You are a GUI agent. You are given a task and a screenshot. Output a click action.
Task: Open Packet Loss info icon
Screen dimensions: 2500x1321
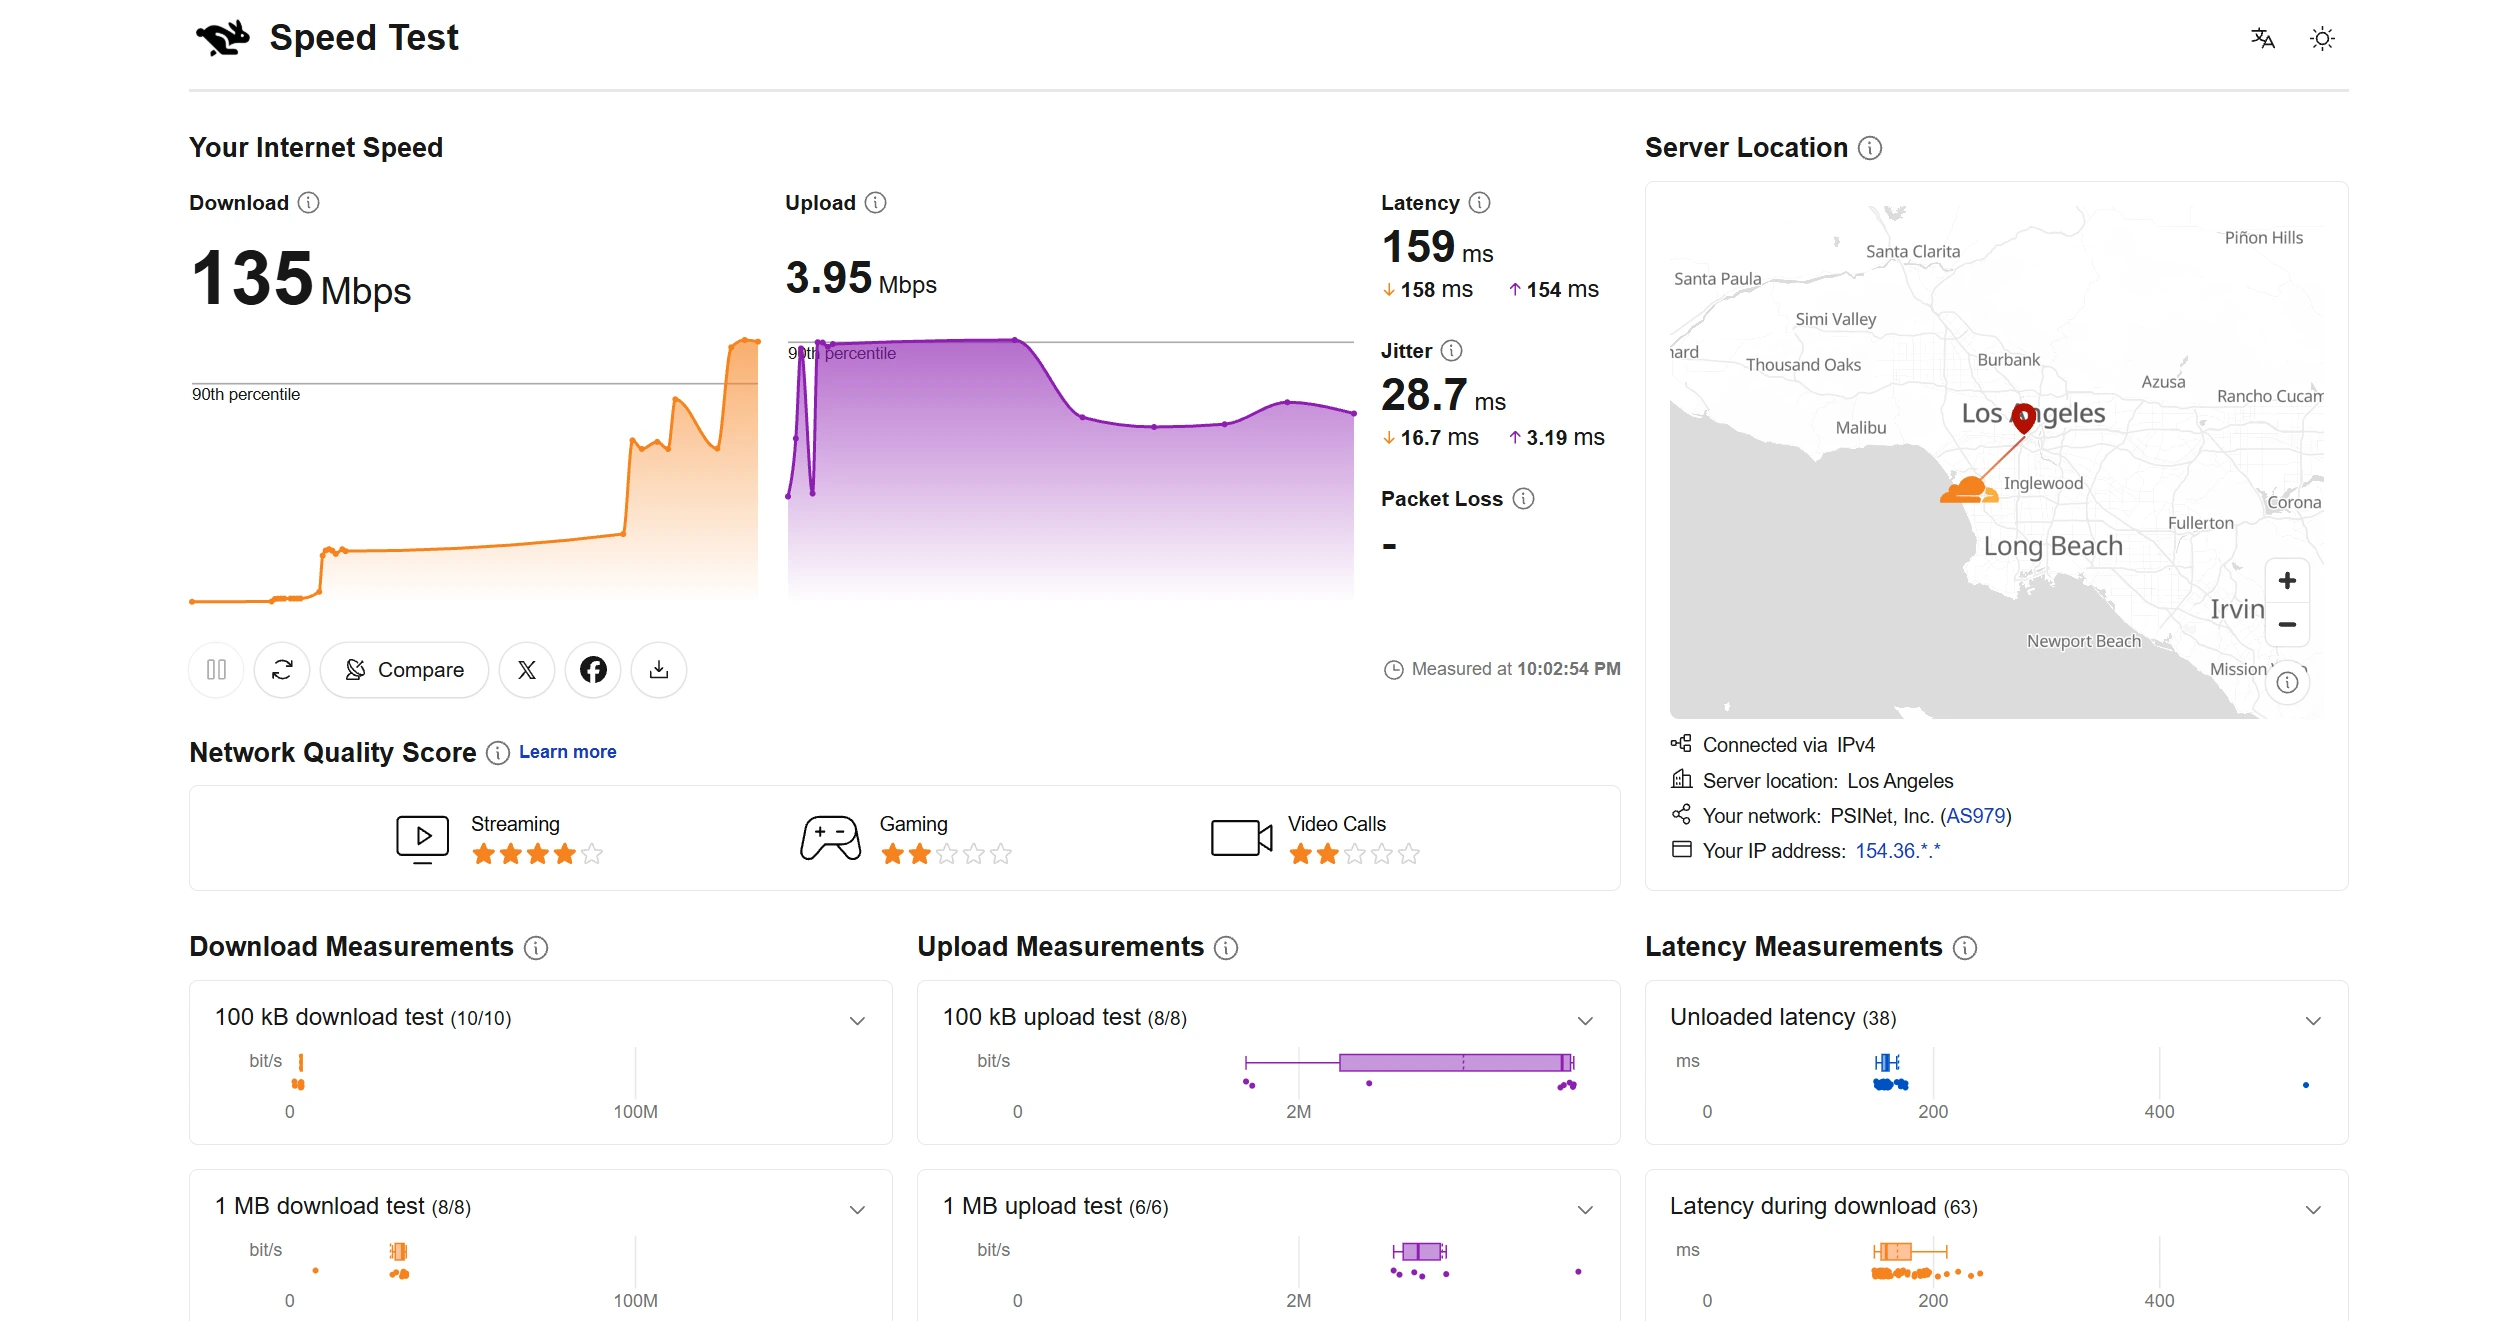coord(1524,499)
